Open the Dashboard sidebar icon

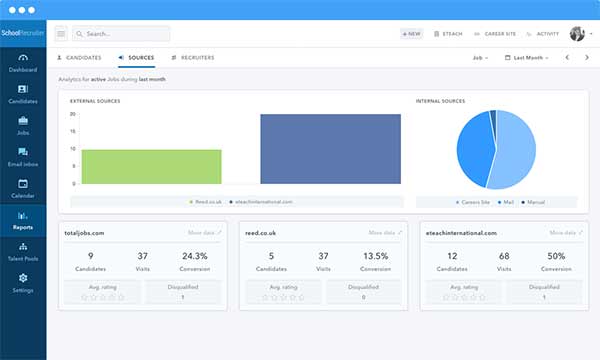[23, 58]
